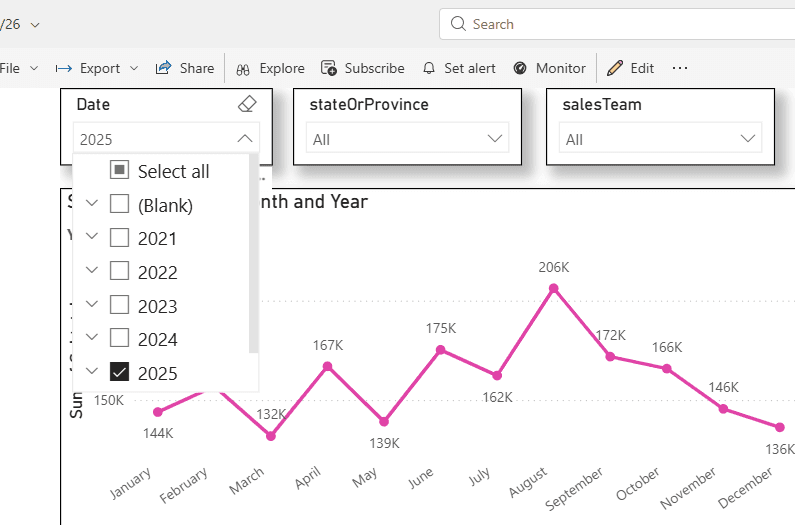Check the 2022 checkbox
Viewport: 795px width, 525px height.
119,271
